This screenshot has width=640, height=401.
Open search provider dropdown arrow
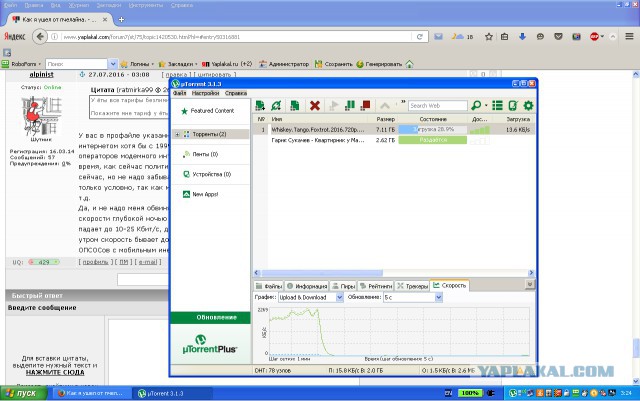(486, 105)
